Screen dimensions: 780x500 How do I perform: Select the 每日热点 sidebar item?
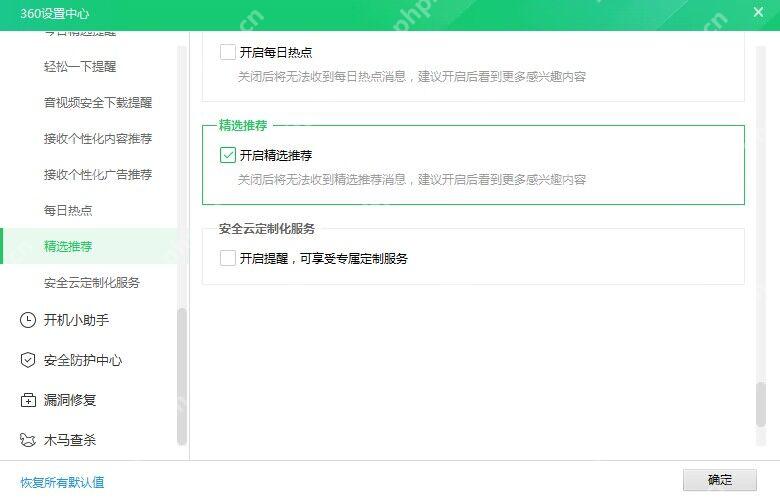[68, 210]
